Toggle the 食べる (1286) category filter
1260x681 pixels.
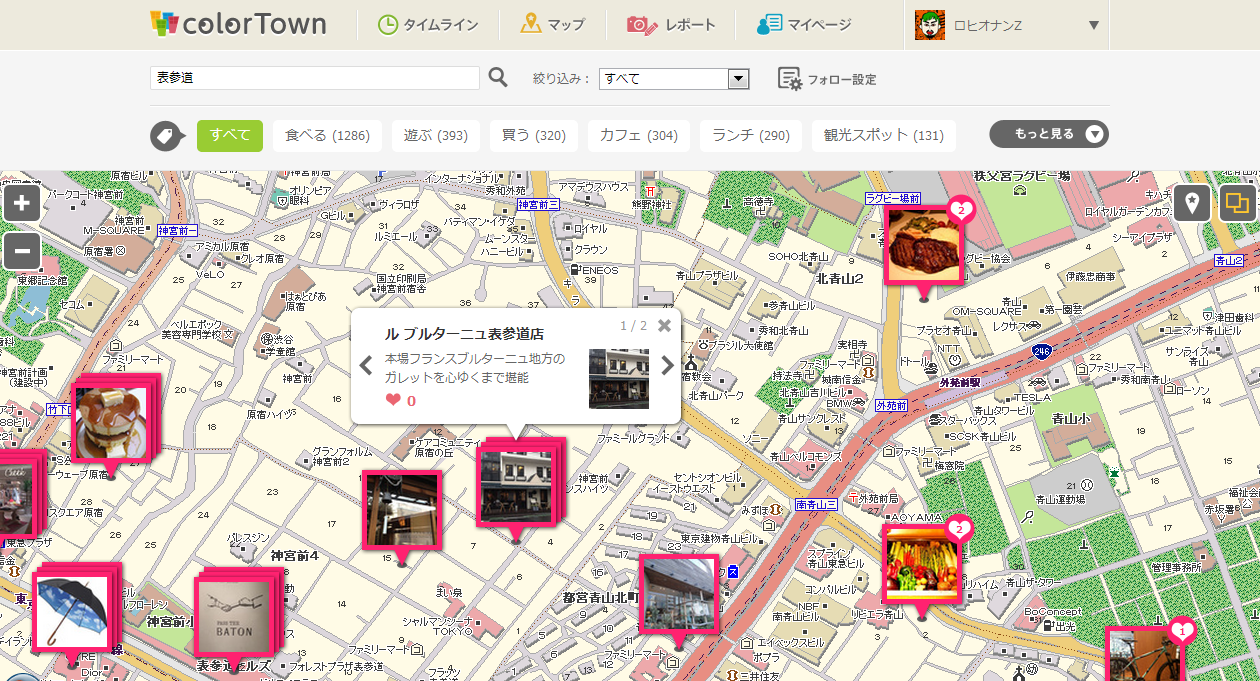[327, 135]
